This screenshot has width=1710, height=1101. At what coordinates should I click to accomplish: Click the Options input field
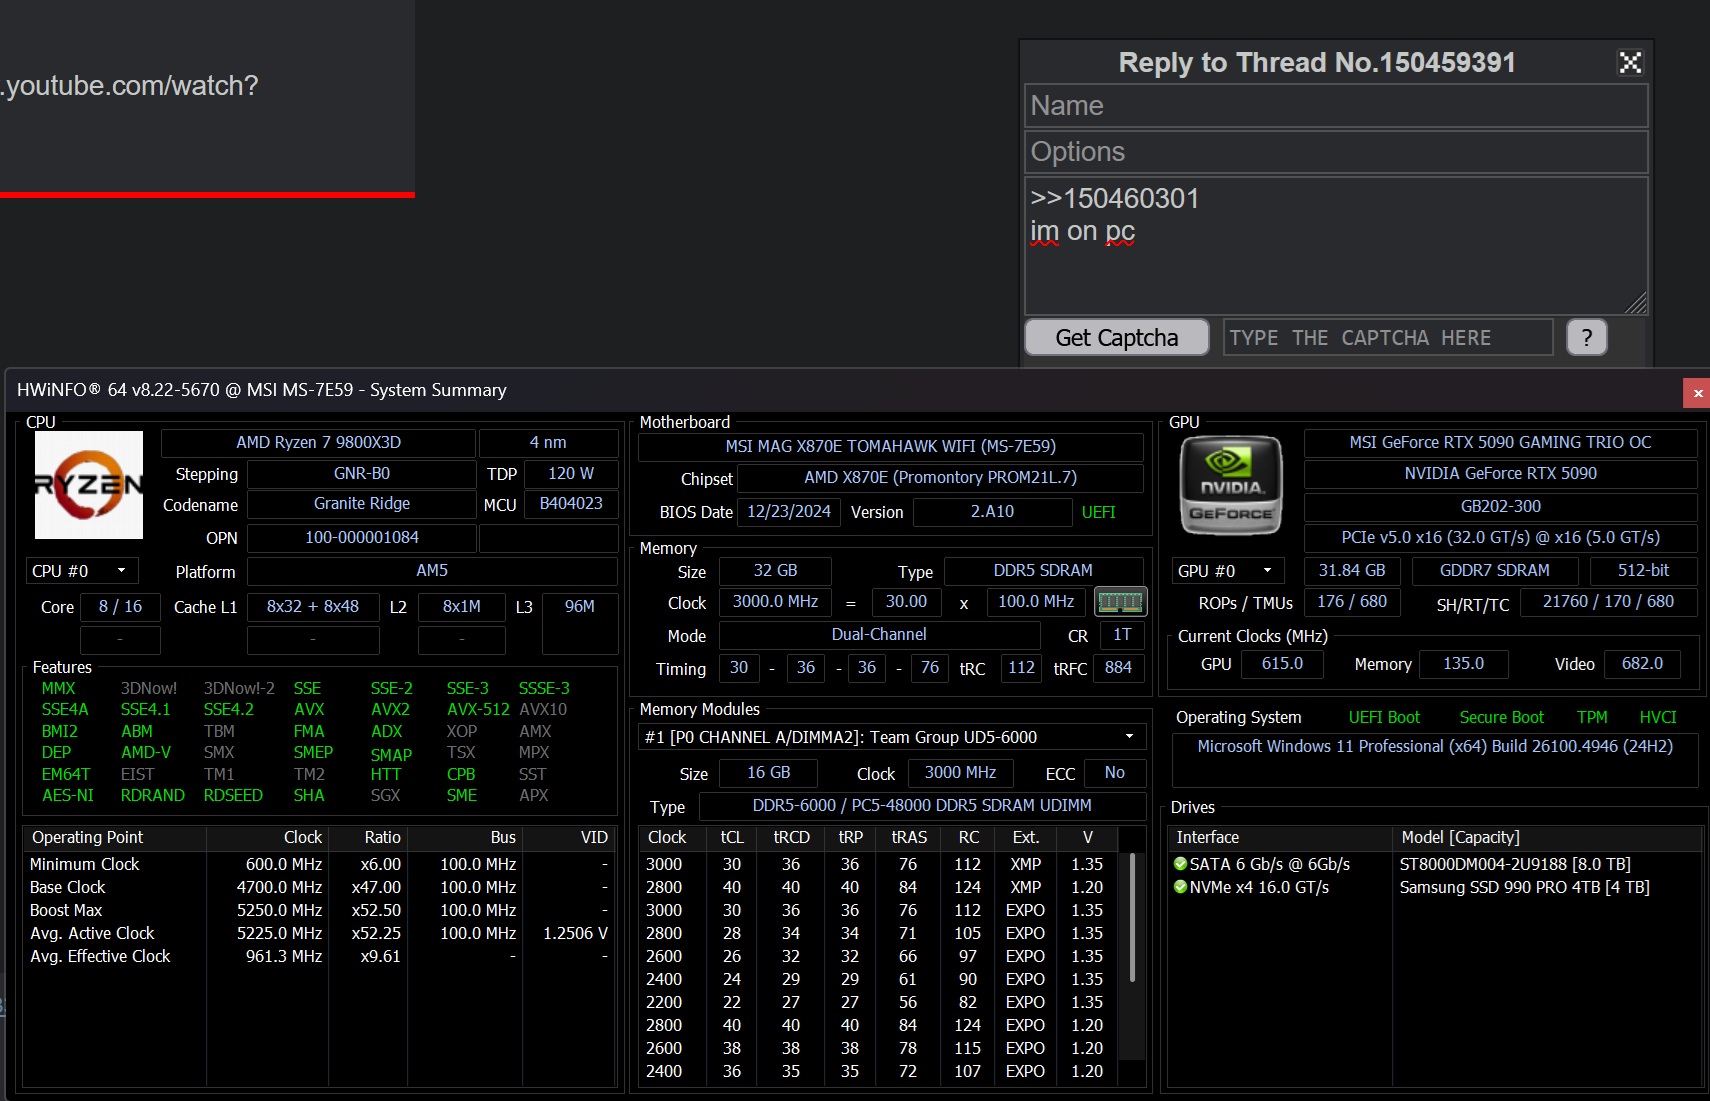[x=1336, y=152]
